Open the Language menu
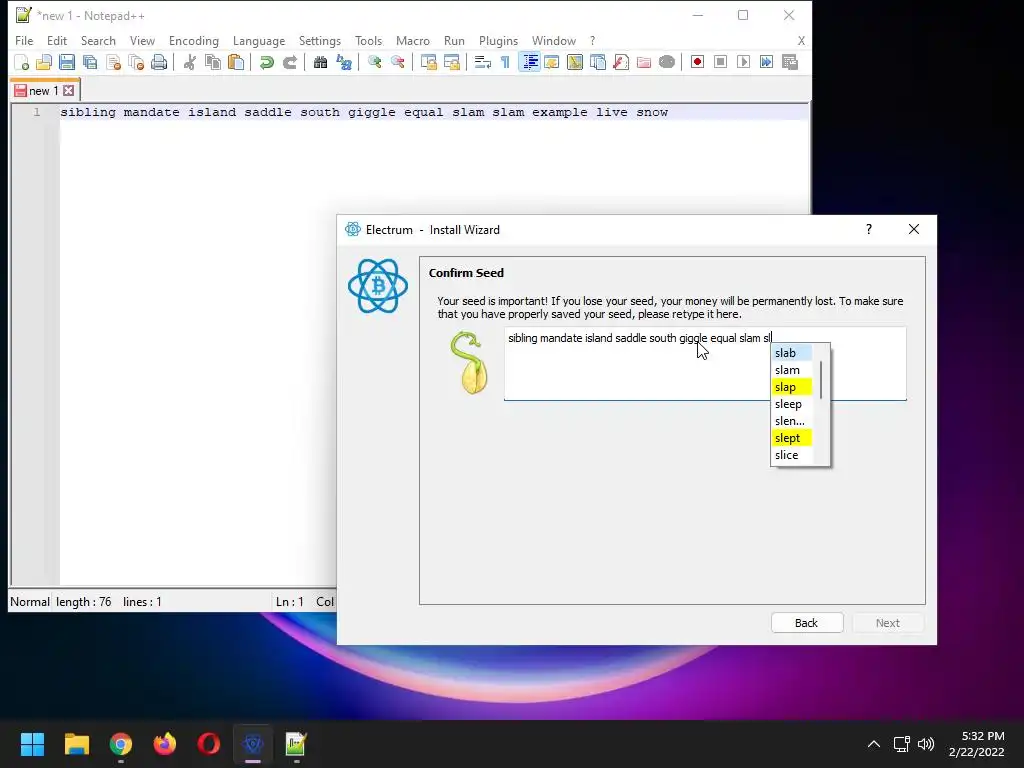Image resolution: width=1024 pixels, height=768 pixels. (x=259, y=40)
